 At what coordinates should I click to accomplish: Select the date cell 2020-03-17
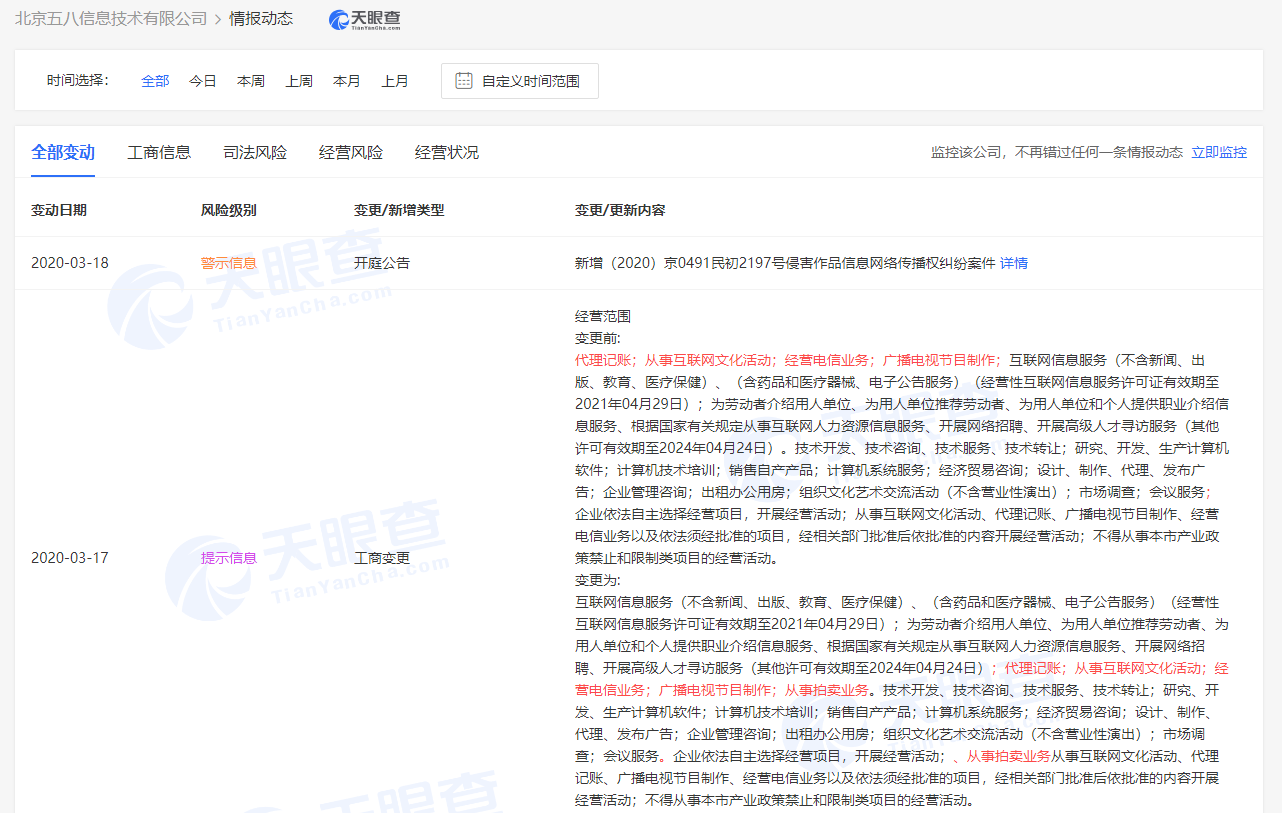tap(70, 558)
